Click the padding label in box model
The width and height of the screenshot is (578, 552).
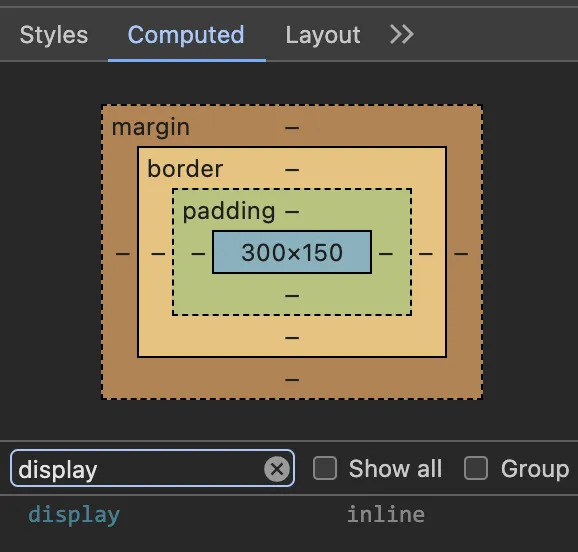(229, 212)
